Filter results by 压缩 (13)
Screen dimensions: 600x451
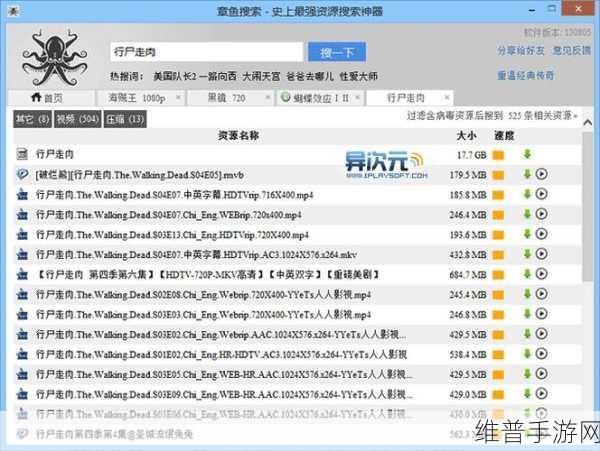125,119
